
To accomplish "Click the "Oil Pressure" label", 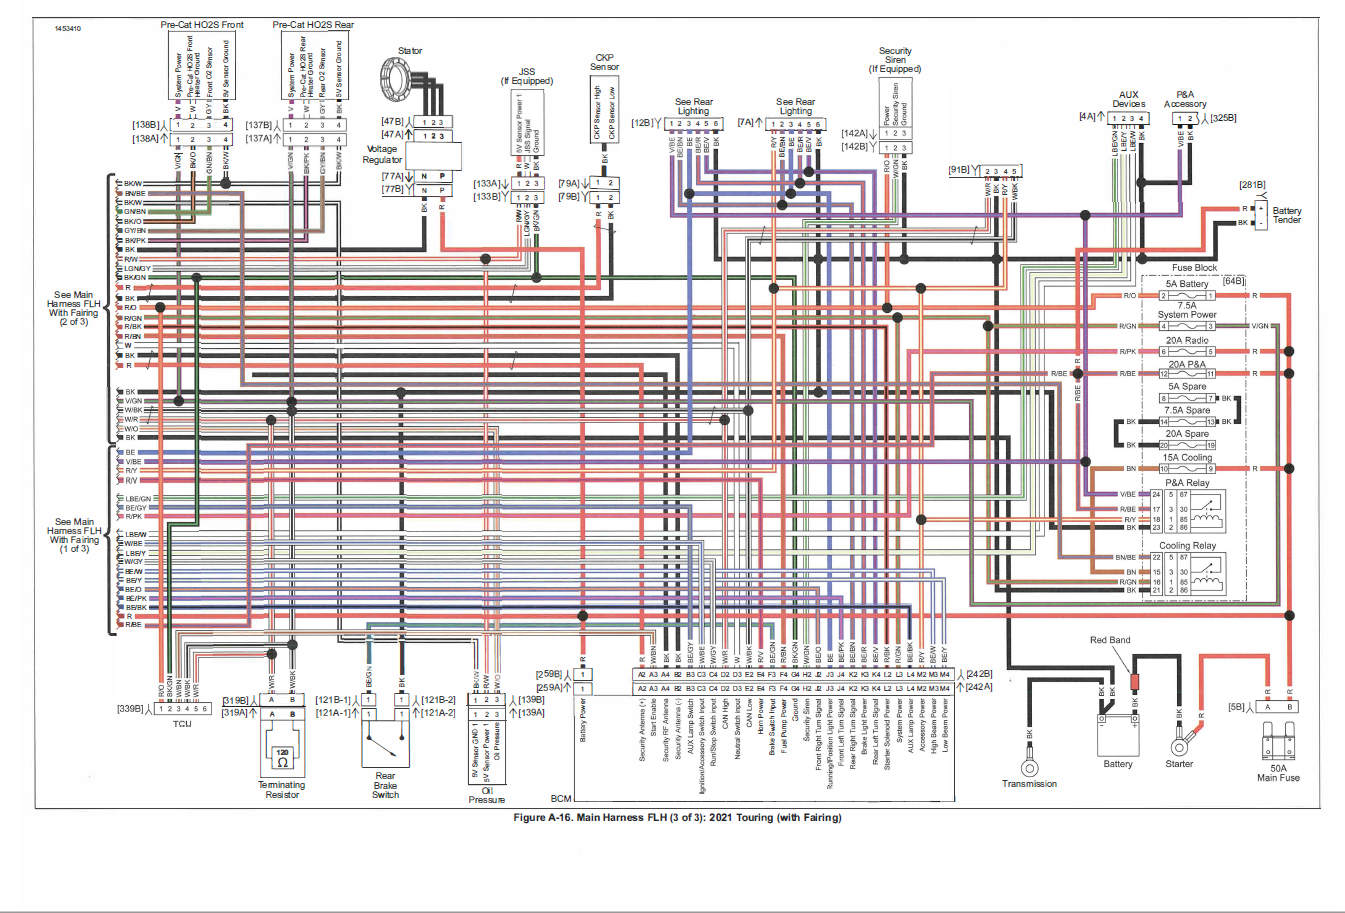I will (487, 795).
